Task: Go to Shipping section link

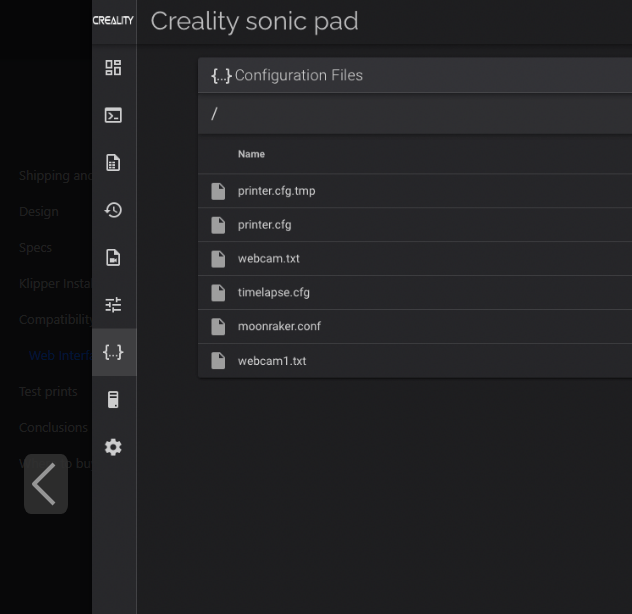Action: [x=56, y=176]
